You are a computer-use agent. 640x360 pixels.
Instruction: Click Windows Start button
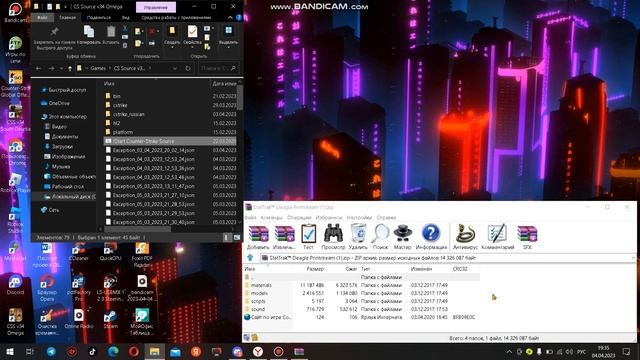[x=10, y=351]
